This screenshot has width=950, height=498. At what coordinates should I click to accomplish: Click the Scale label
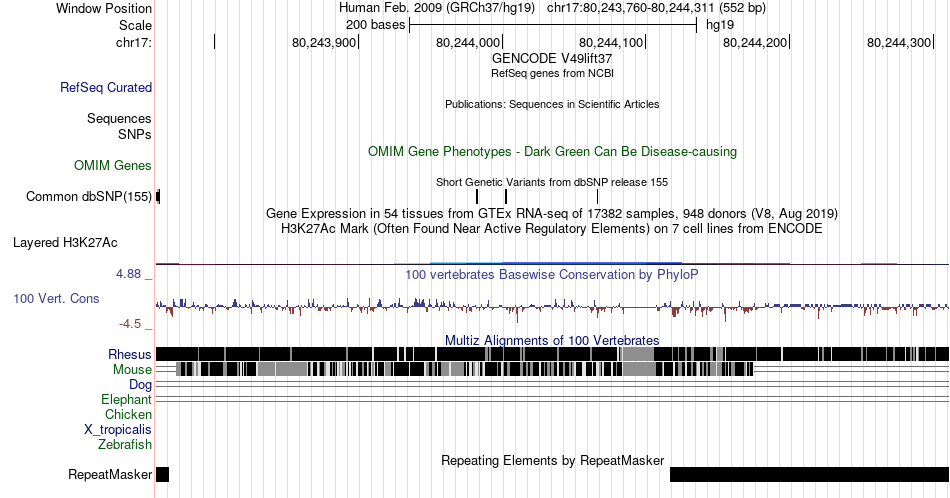[135, 25]
